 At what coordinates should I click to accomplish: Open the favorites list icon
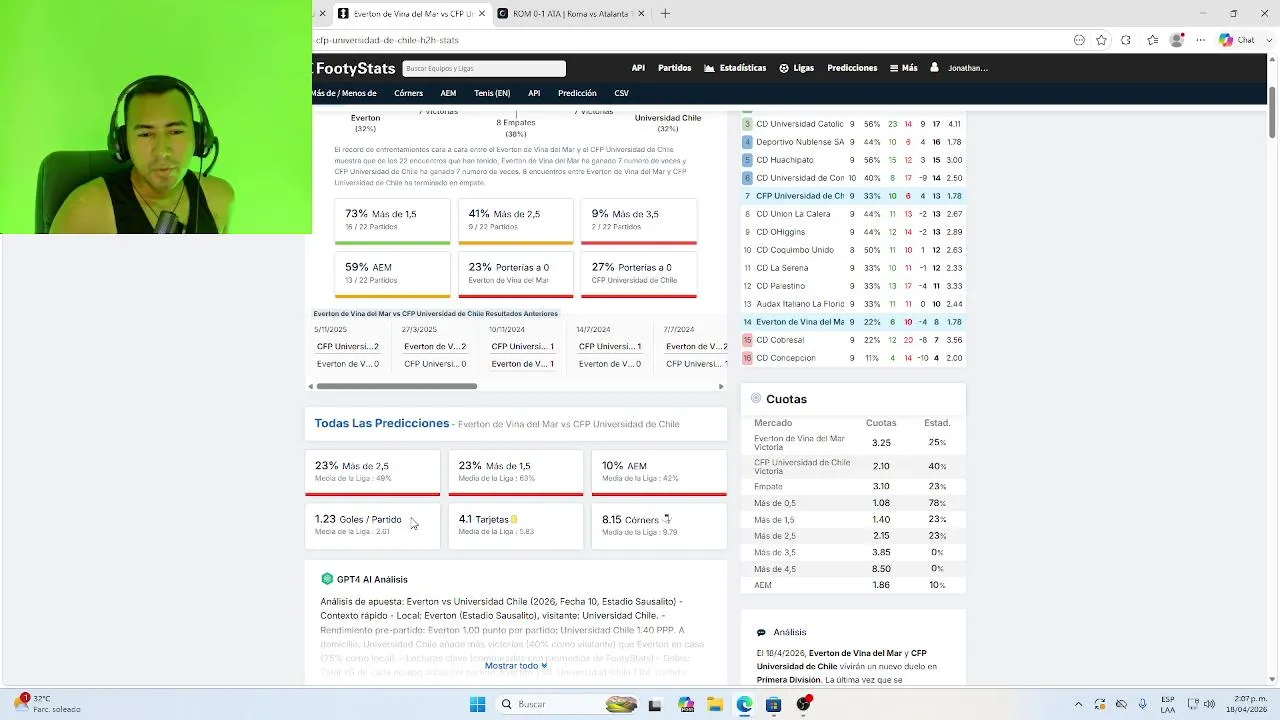[x=1153, y=40]
